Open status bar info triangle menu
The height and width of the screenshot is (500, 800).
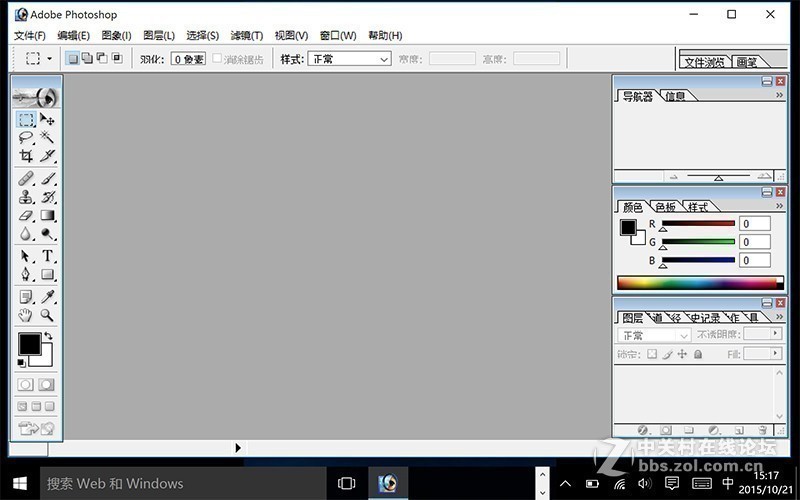[x=238, y=448]
